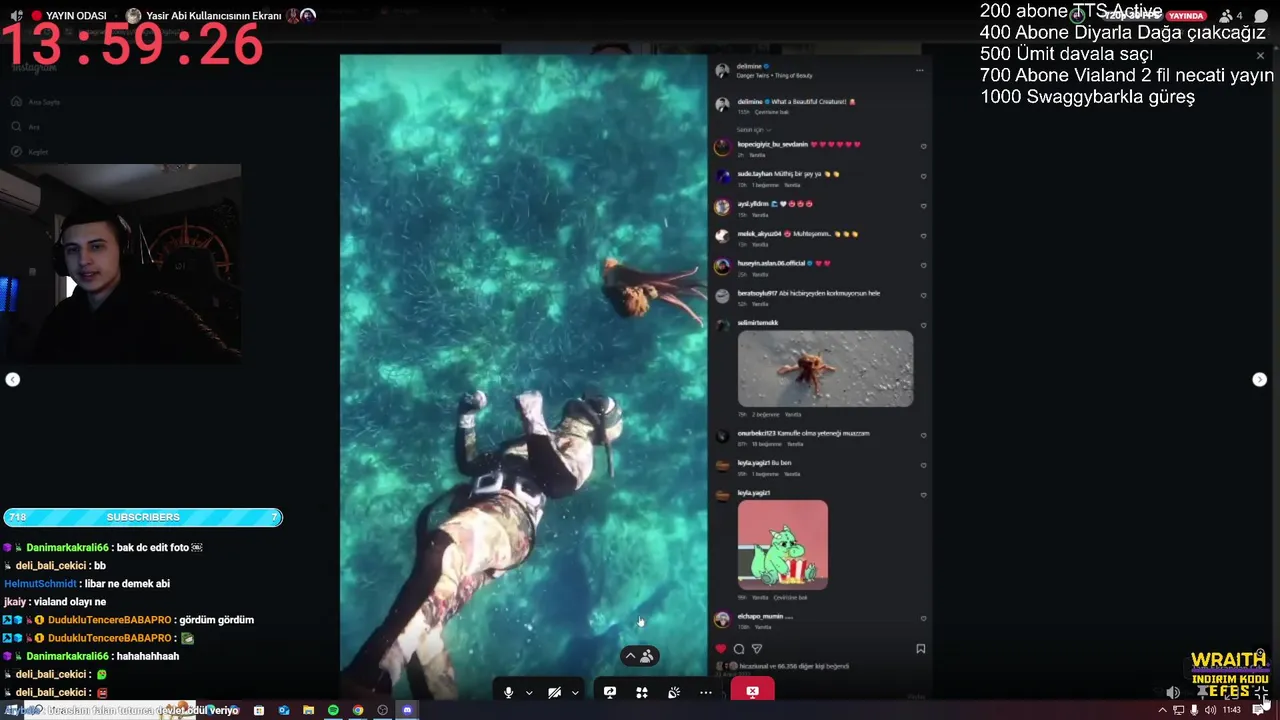Click the red disconnect call button
1280x720 pixels.
click(752, 691)
